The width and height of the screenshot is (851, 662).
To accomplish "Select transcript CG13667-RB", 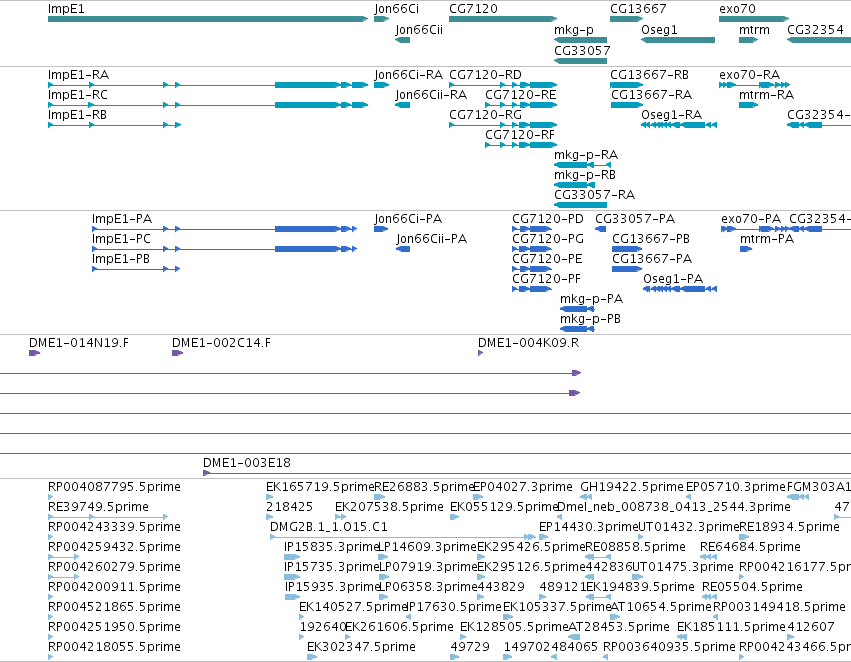I will coord(626,85).
